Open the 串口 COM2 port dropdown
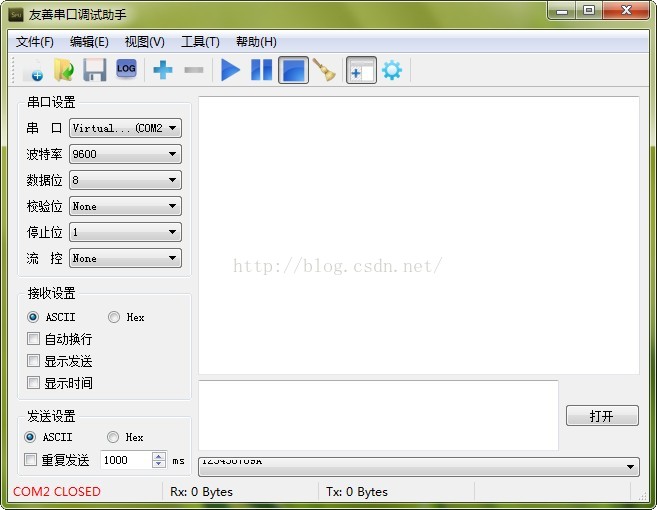The width and height of the screenshot is (657, 510). [125, 128]
